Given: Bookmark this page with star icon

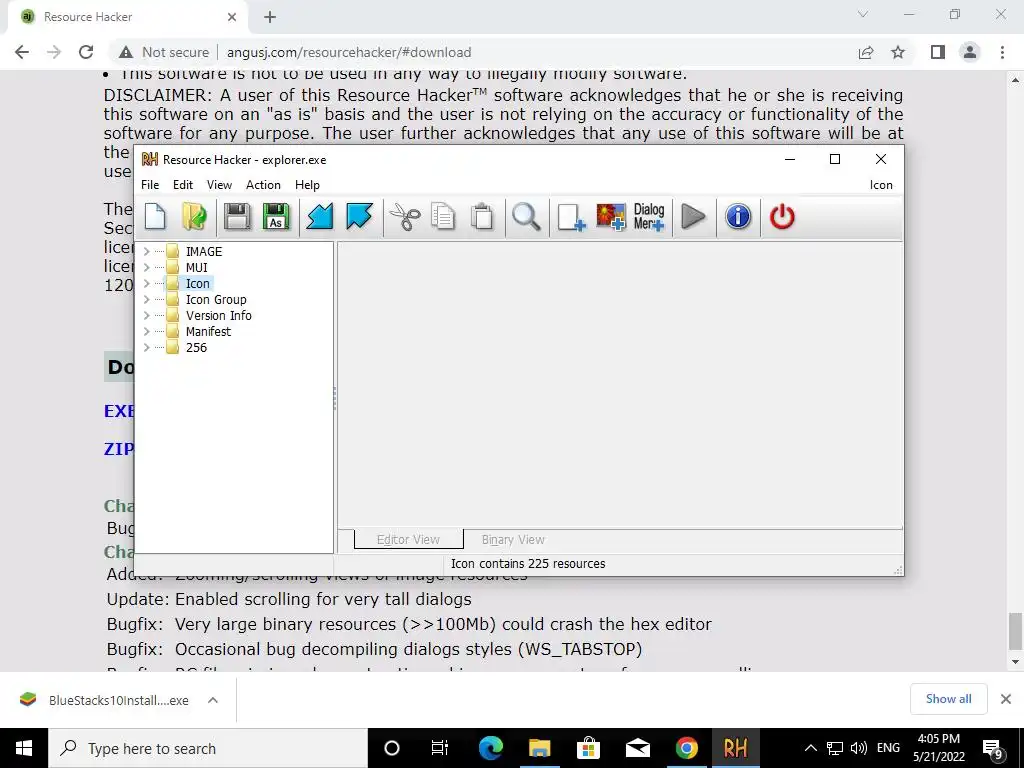Looking at the screenshot, I should [x=898, y=52].
